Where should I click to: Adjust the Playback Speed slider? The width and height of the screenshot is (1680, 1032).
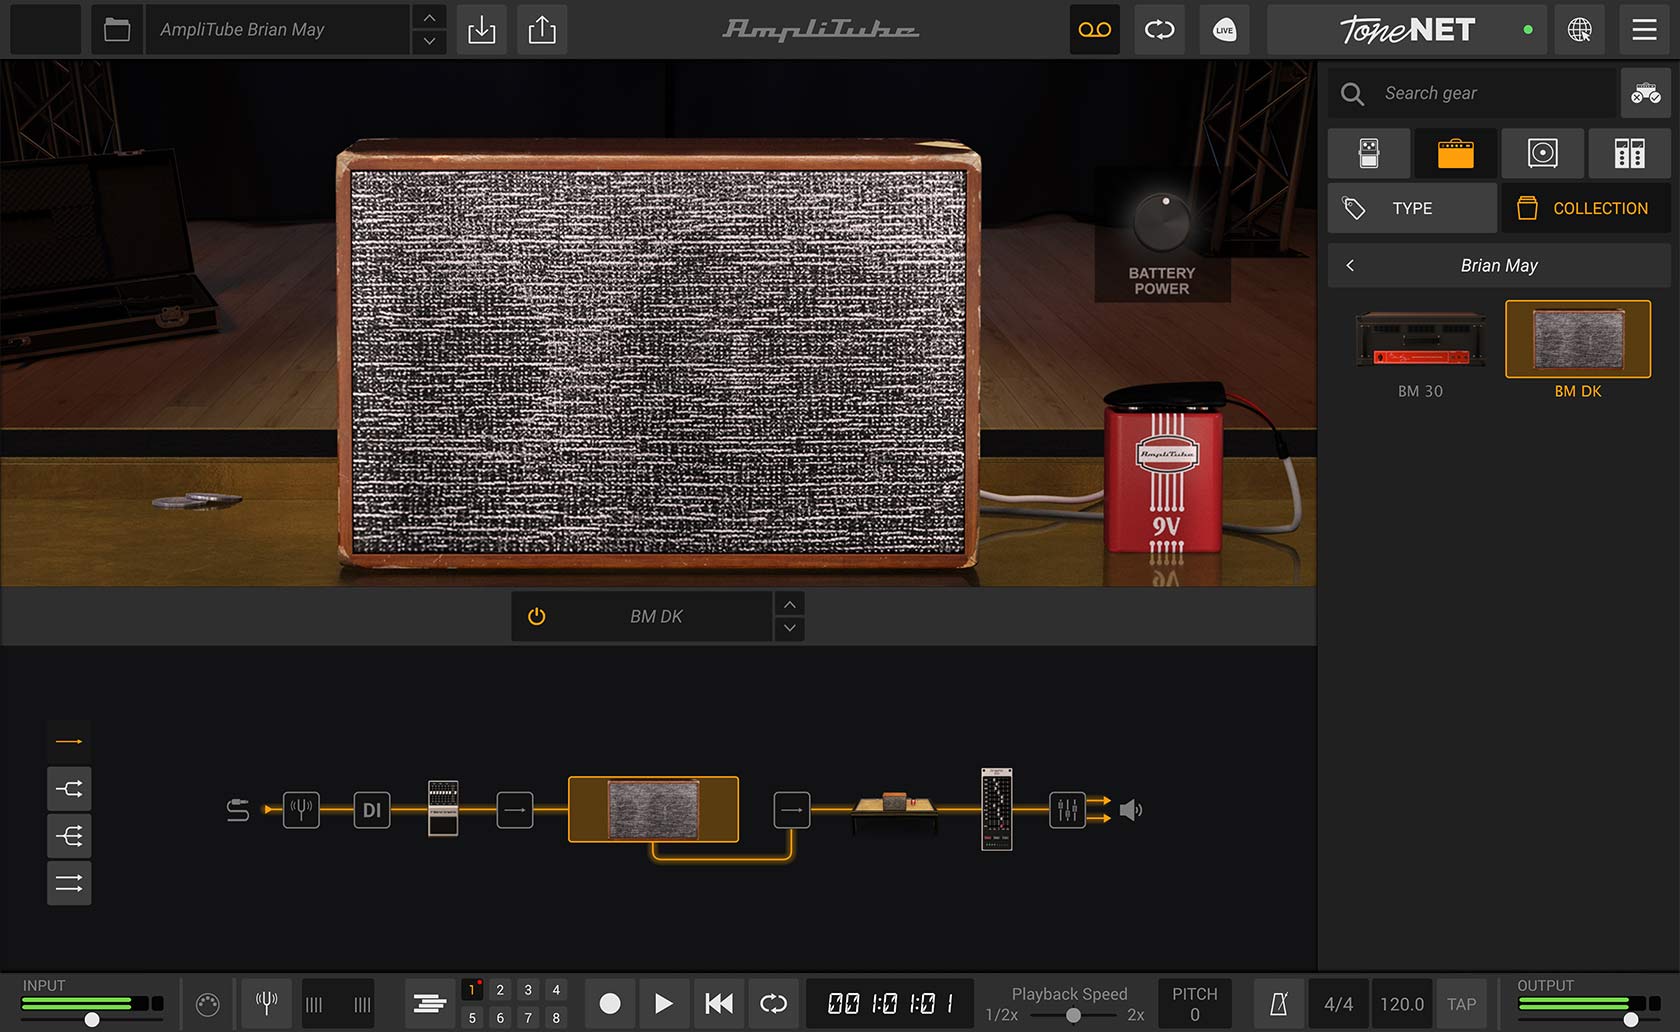click(1073, 1015)
